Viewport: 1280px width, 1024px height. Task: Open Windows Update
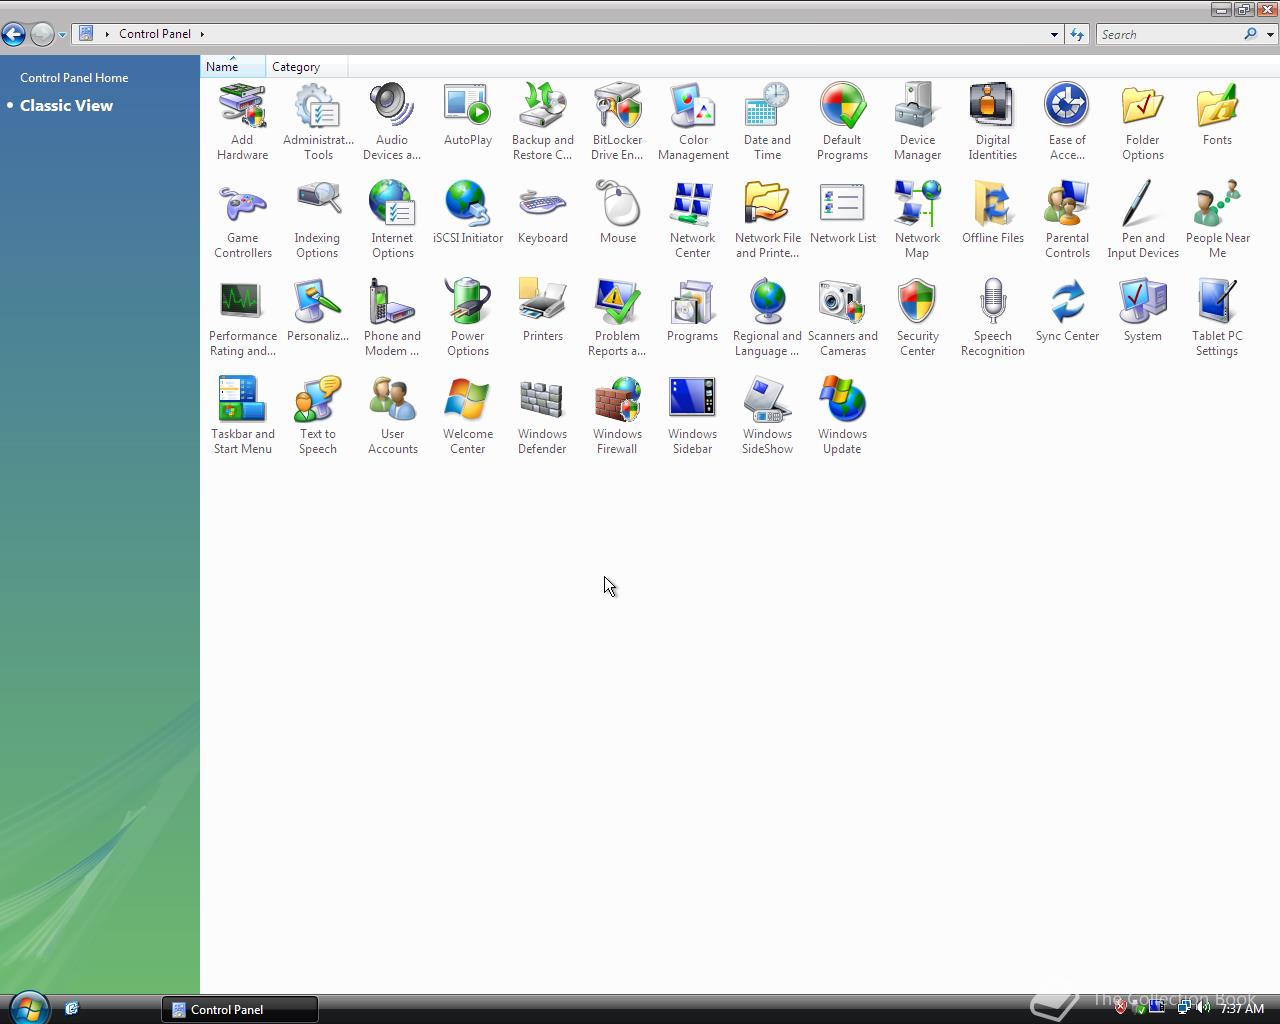pos(843,416)
